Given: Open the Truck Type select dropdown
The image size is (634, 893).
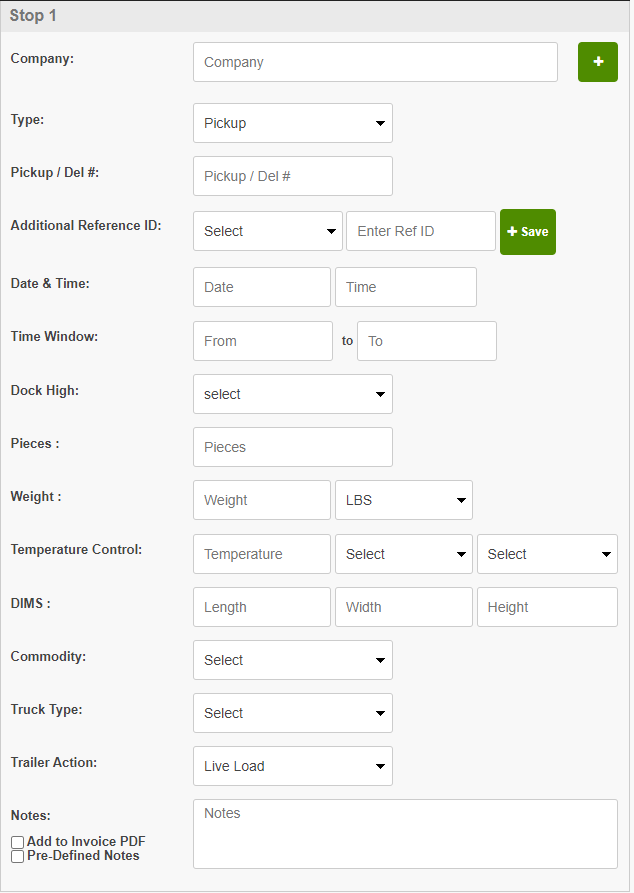Looking at the screenshot, I should pos(292,713).
